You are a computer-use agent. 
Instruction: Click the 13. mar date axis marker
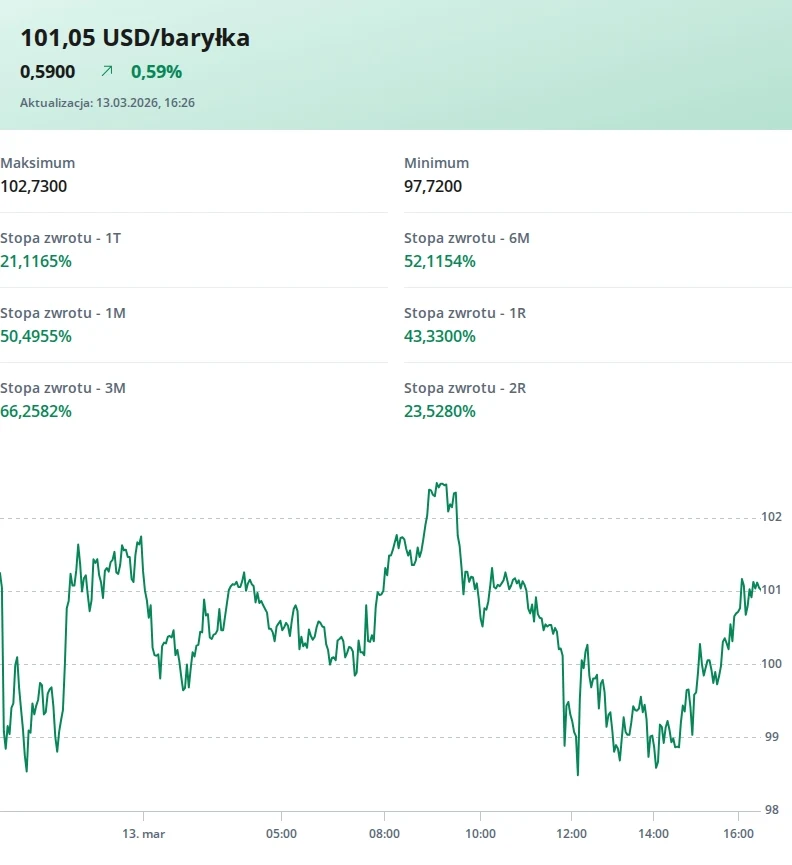pyautogui.click(x=143, y=833)
